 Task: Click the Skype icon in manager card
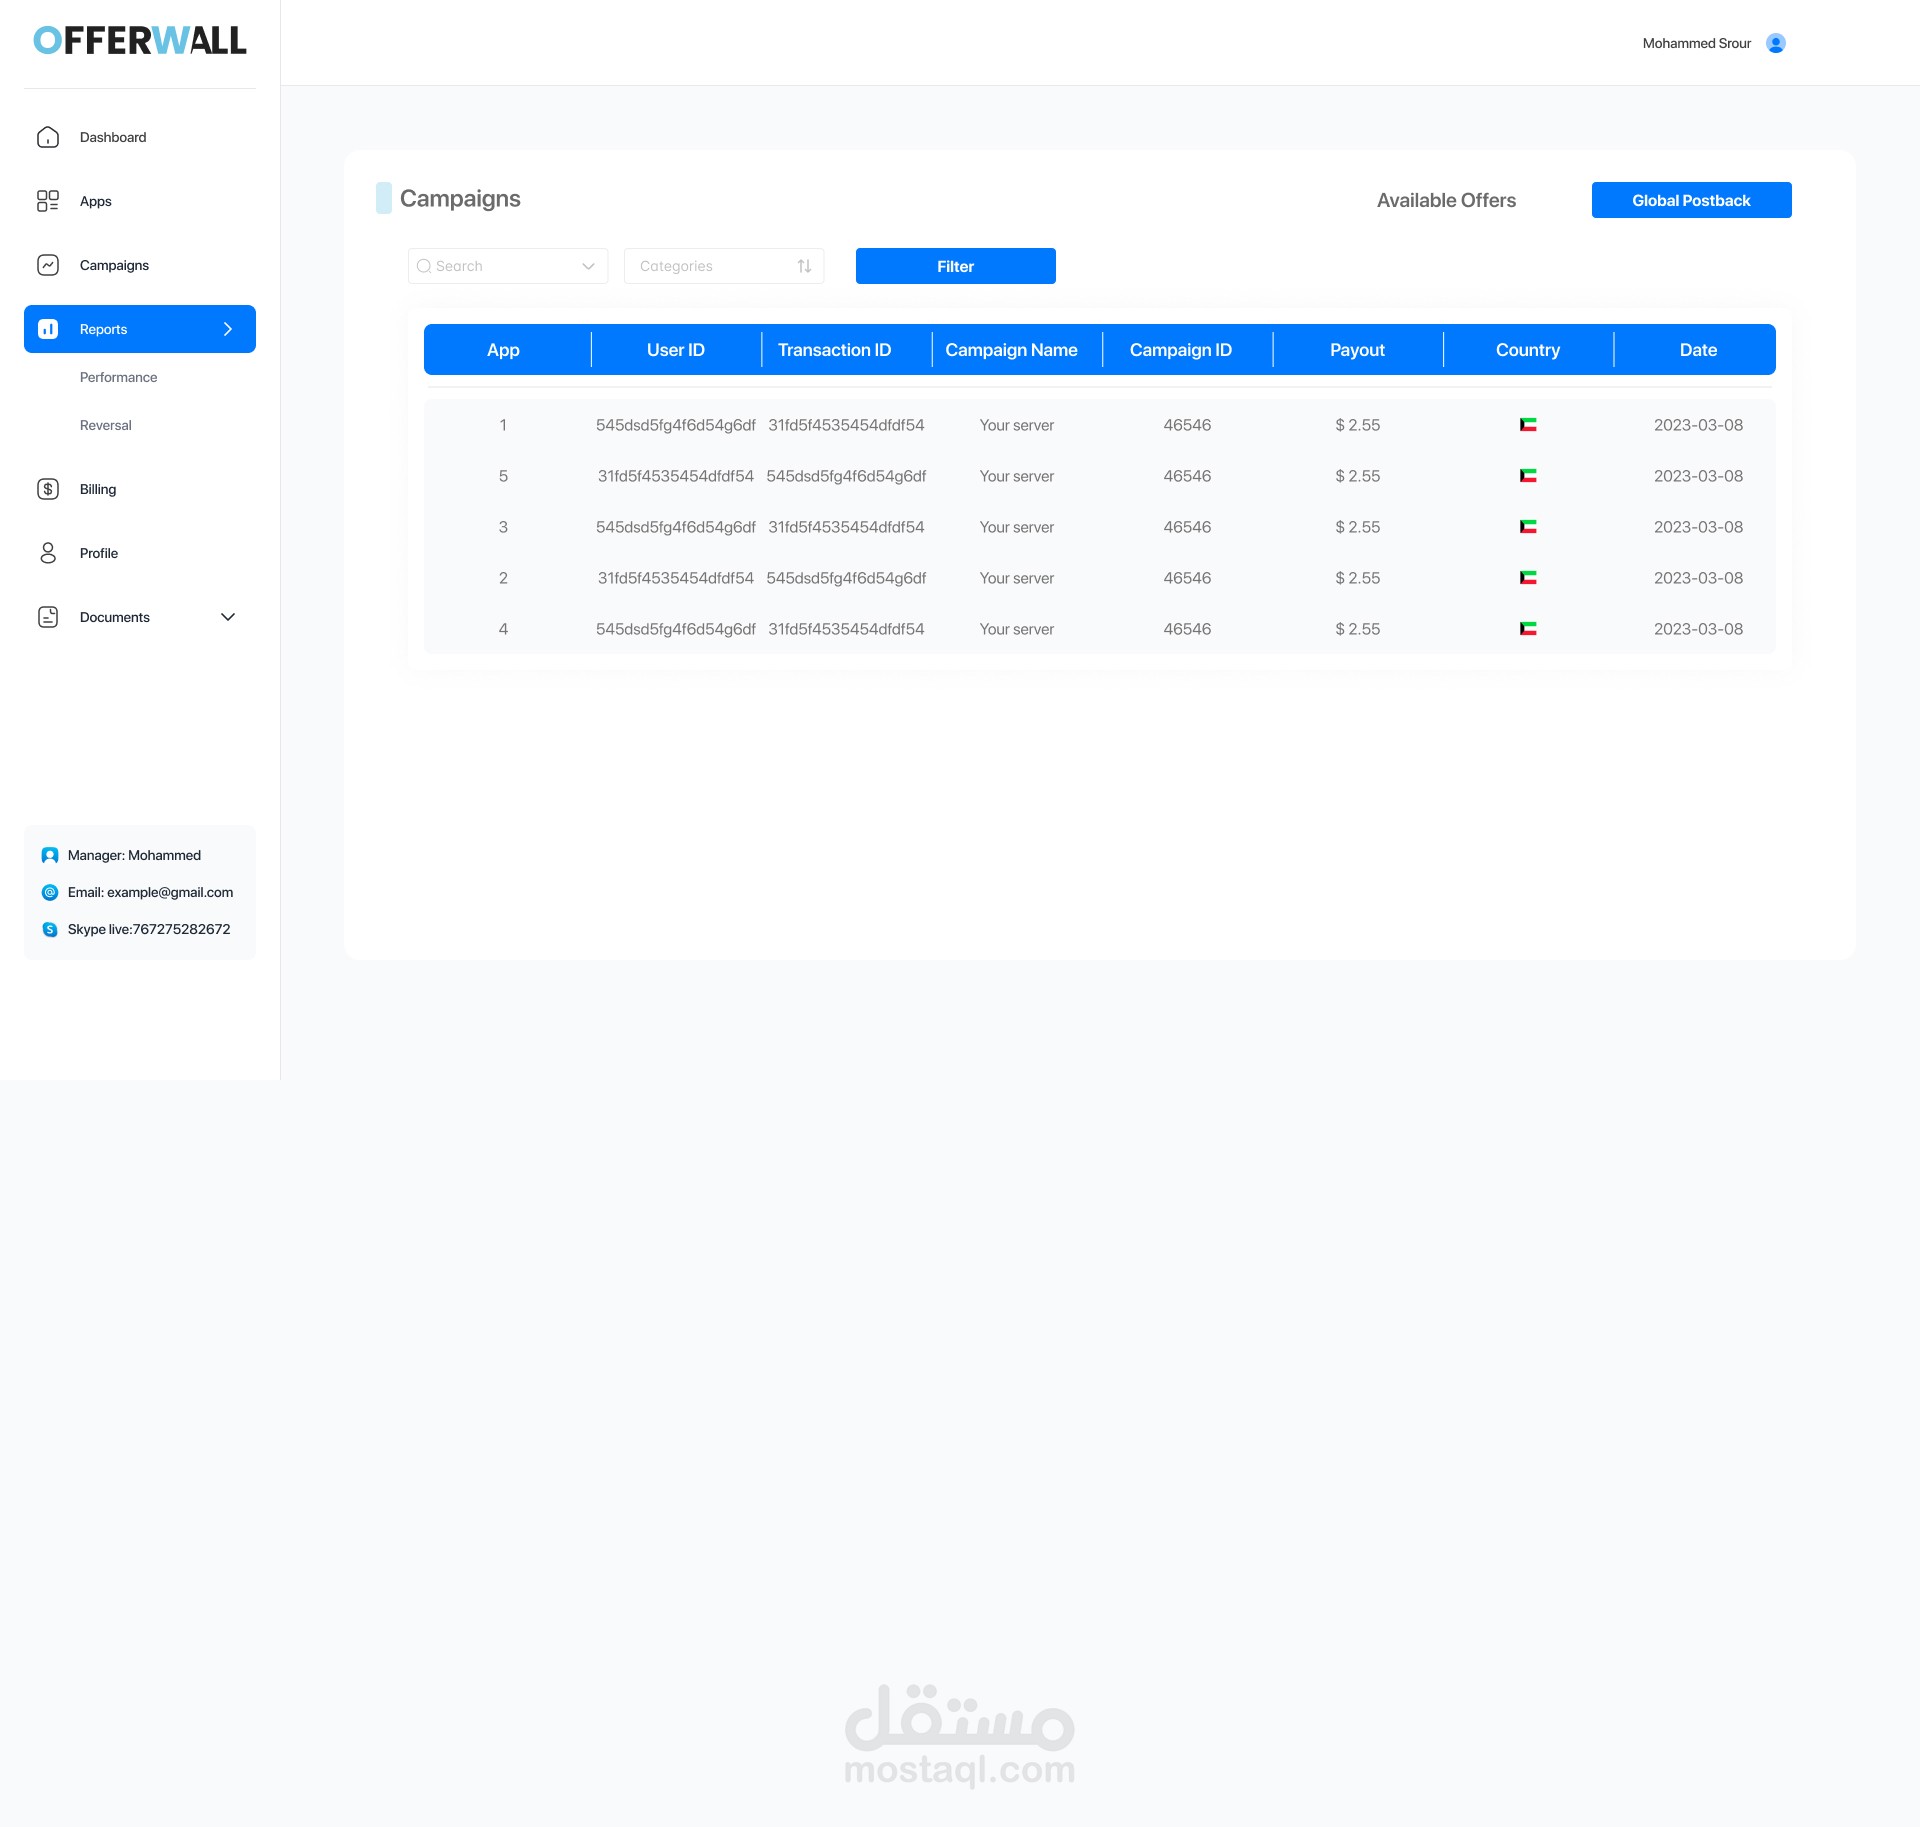50,929
